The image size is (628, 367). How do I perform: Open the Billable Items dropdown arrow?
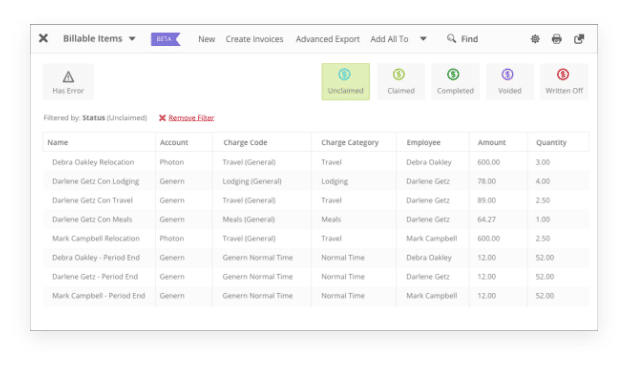132,39
